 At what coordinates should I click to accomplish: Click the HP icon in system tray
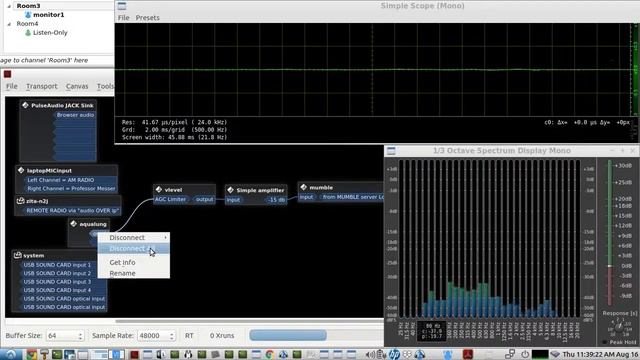pyautogui.click(x=394, y=354)
